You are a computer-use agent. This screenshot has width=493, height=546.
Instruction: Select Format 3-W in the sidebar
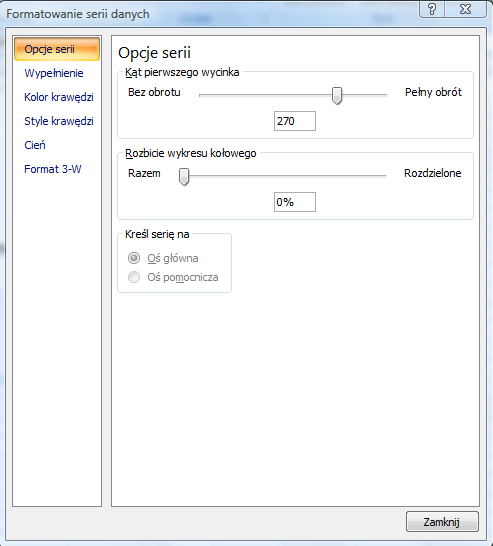click(x=53, y=169)
